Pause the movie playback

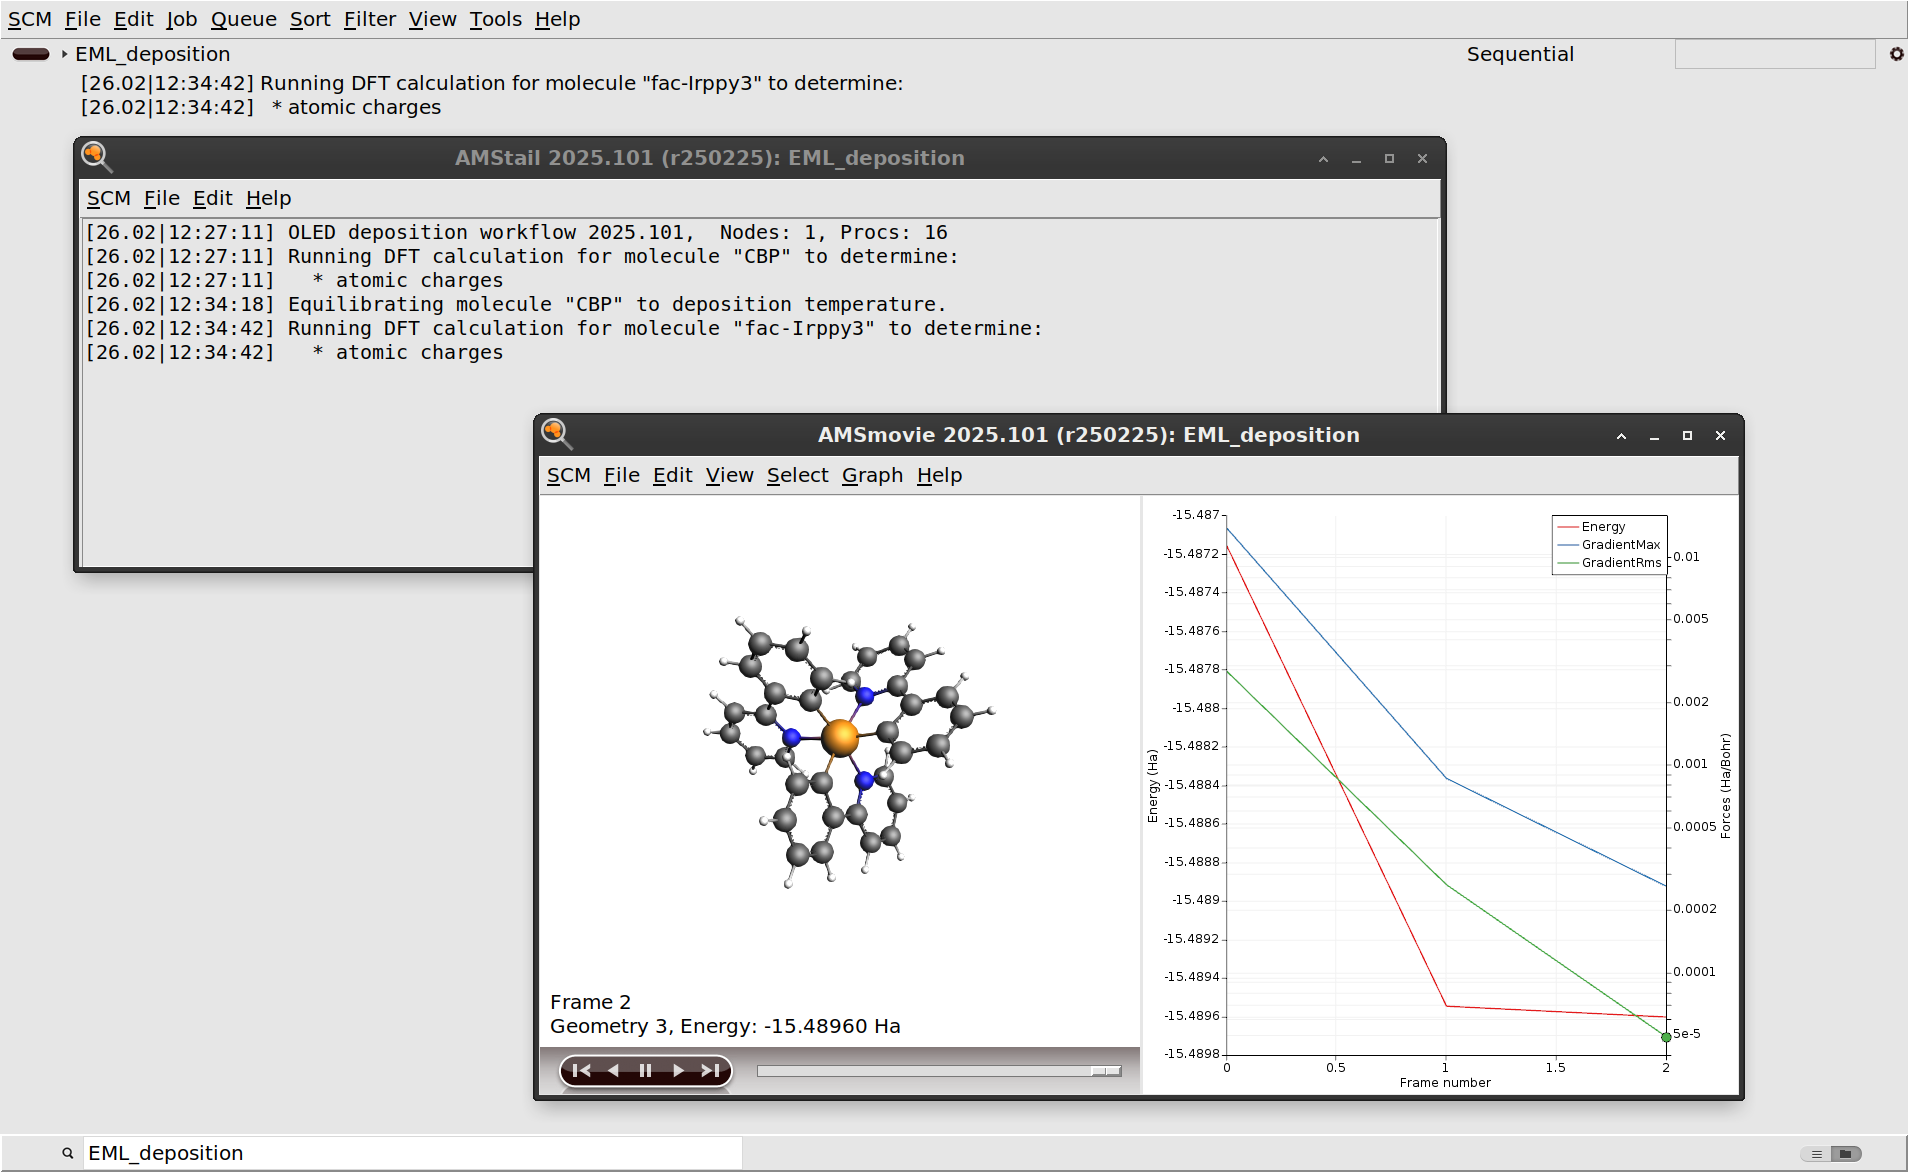645,1071
